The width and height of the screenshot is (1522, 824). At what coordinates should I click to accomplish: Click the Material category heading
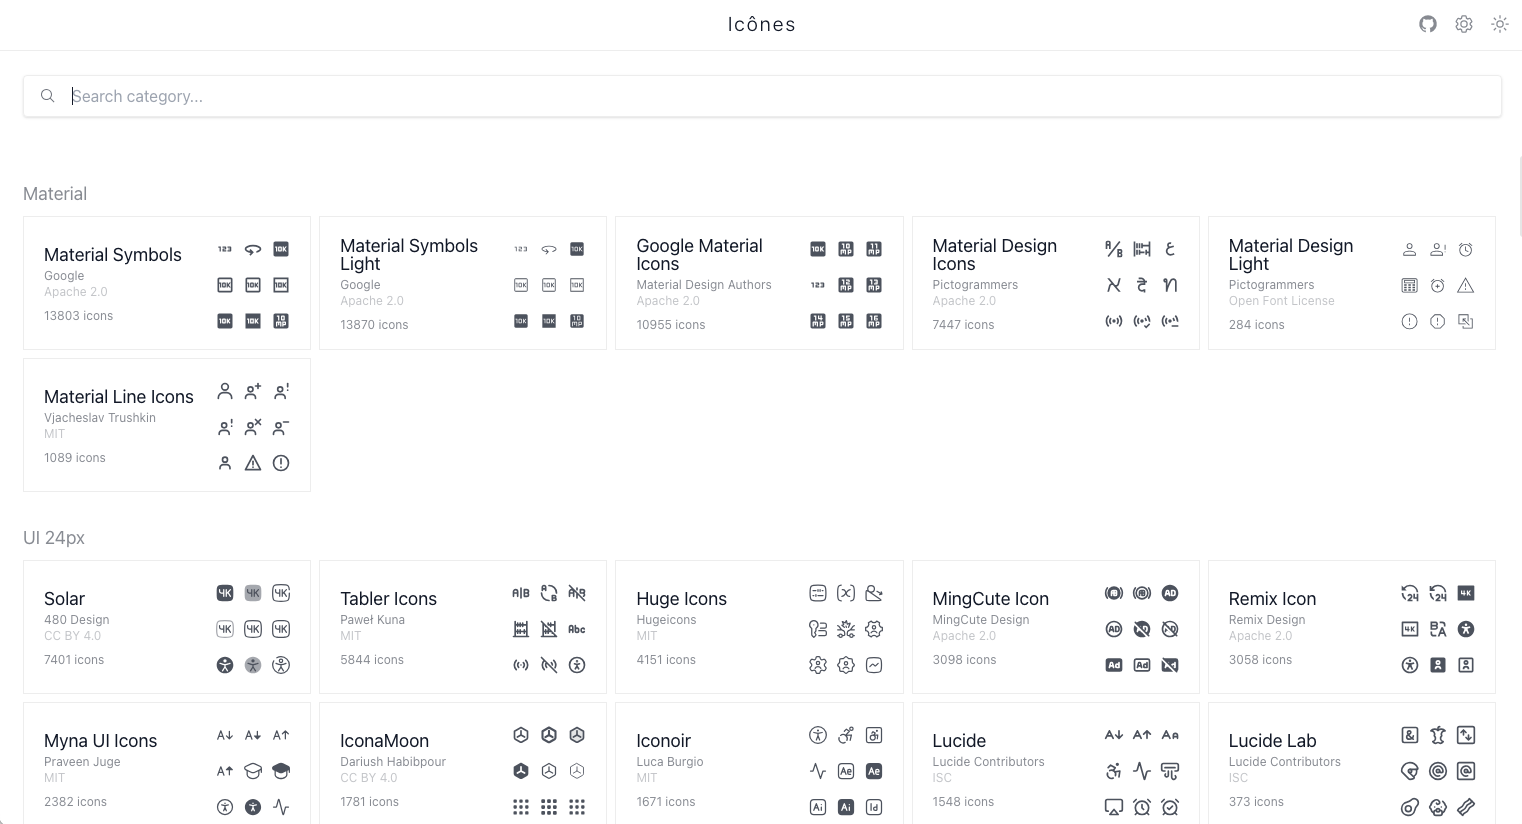[x=55, y=194]
